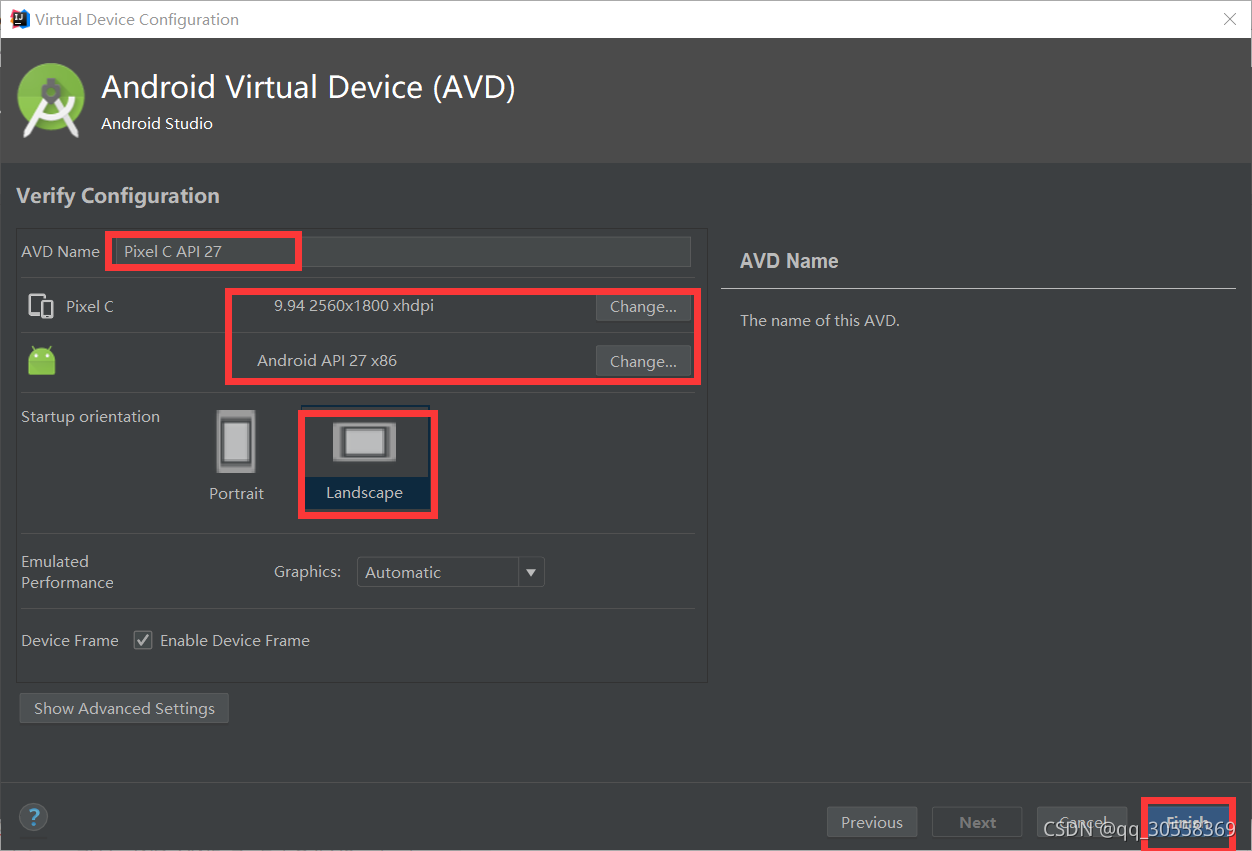Image resolution: width=1252 pixels, height=851 pixels.
Task: Click the 'Pixel C' device label
Action: point(90,307)
